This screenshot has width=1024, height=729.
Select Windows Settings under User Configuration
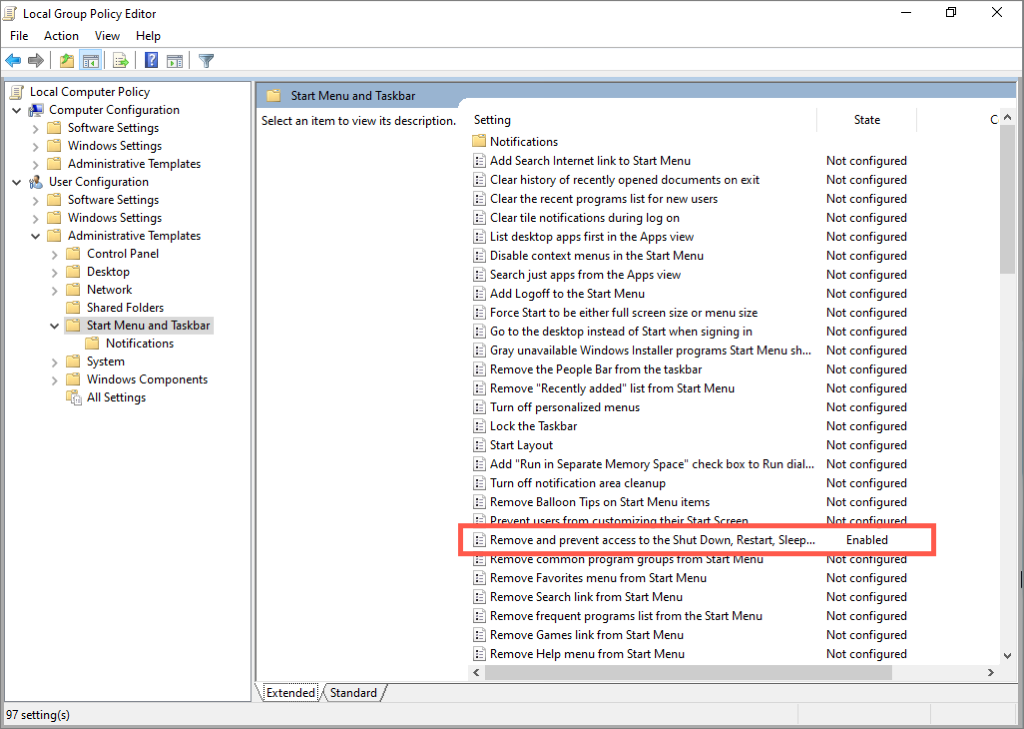pyautogui.click(x=115, y=218)
